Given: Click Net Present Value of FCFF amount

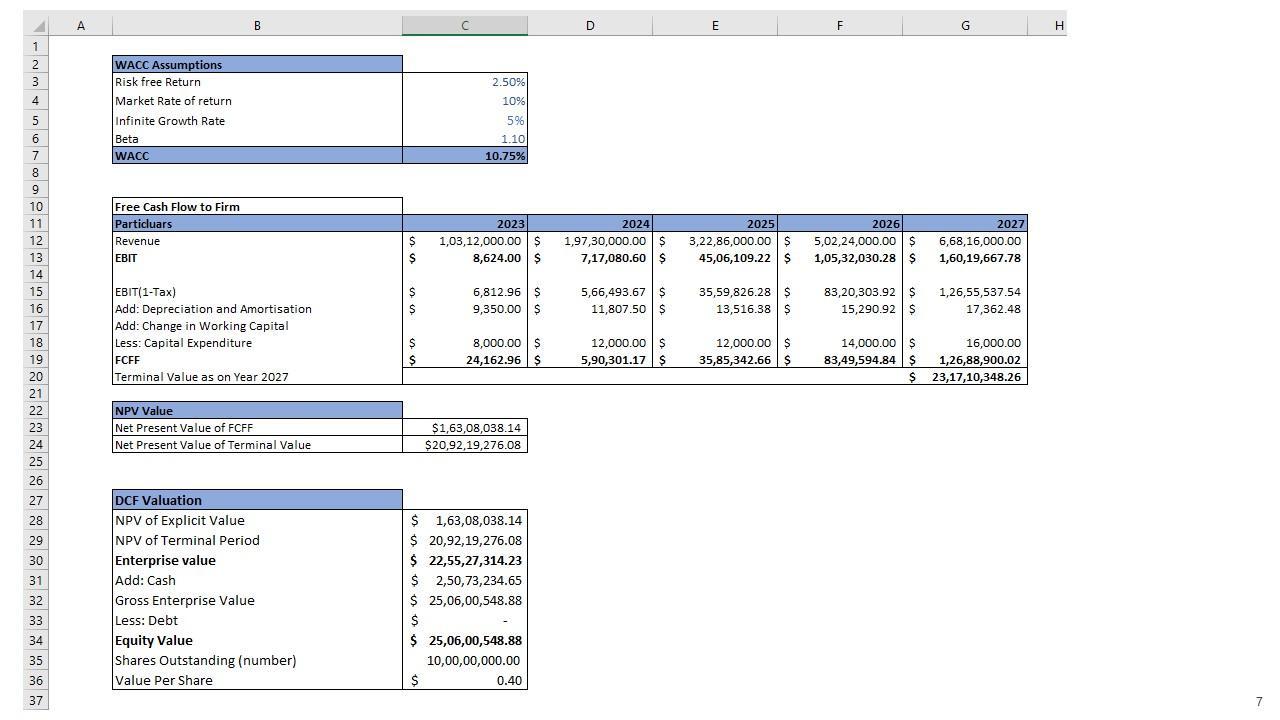Looking at the screenshot, I should 465,428.
